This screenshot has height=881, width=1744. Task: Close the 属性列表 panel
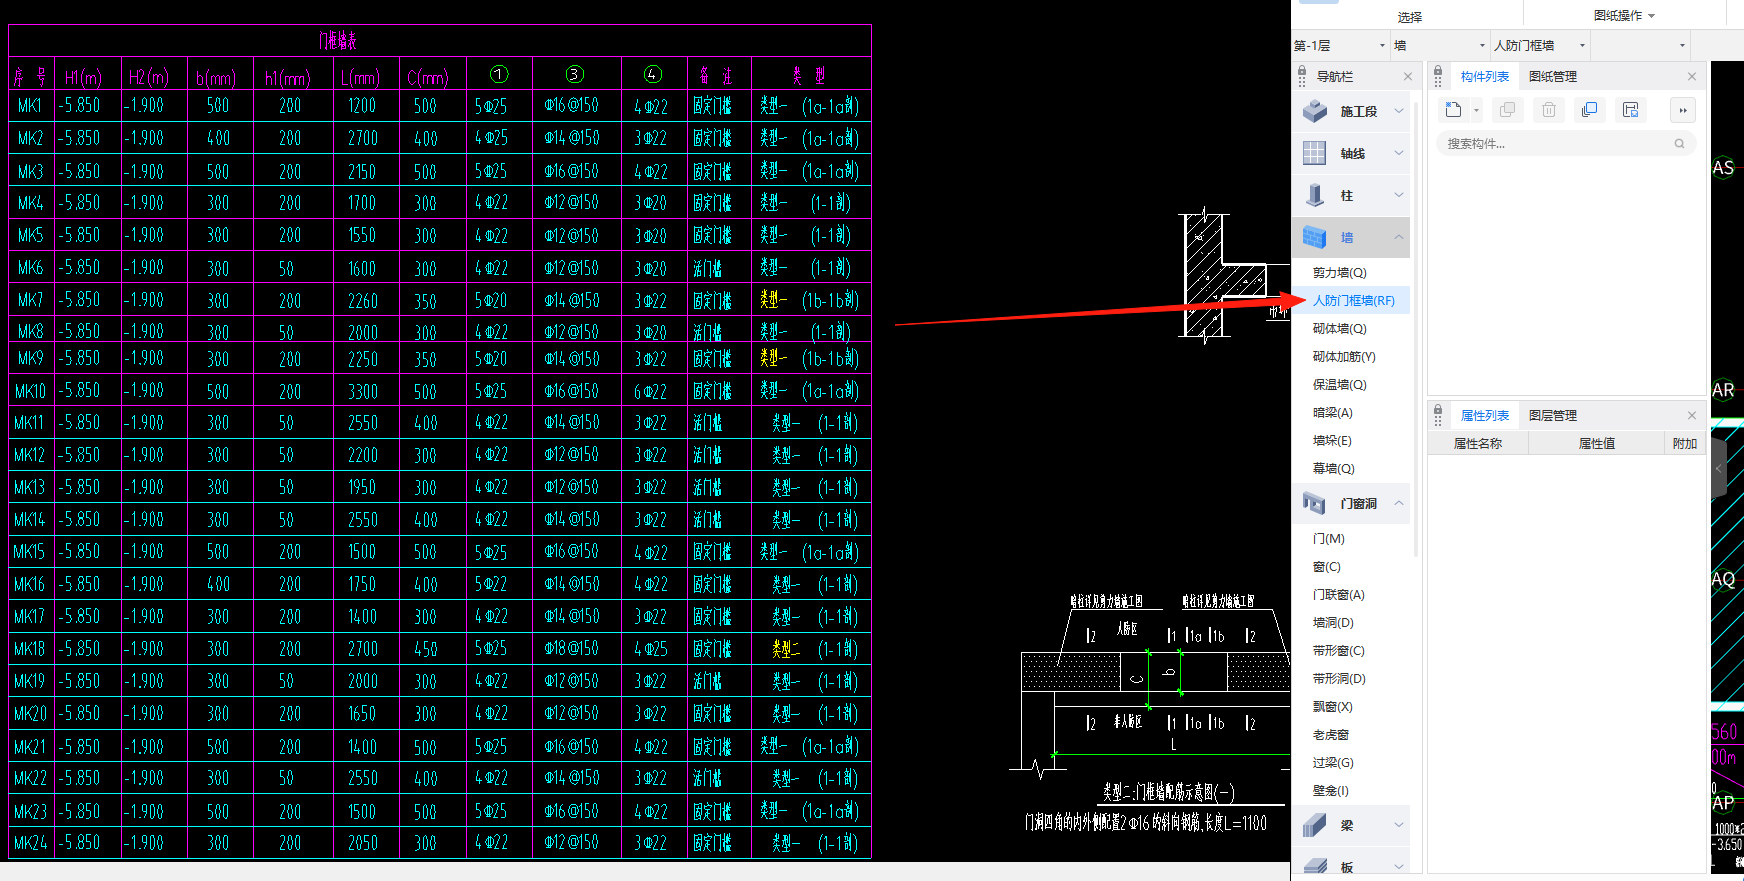(x=1692, y=415)
